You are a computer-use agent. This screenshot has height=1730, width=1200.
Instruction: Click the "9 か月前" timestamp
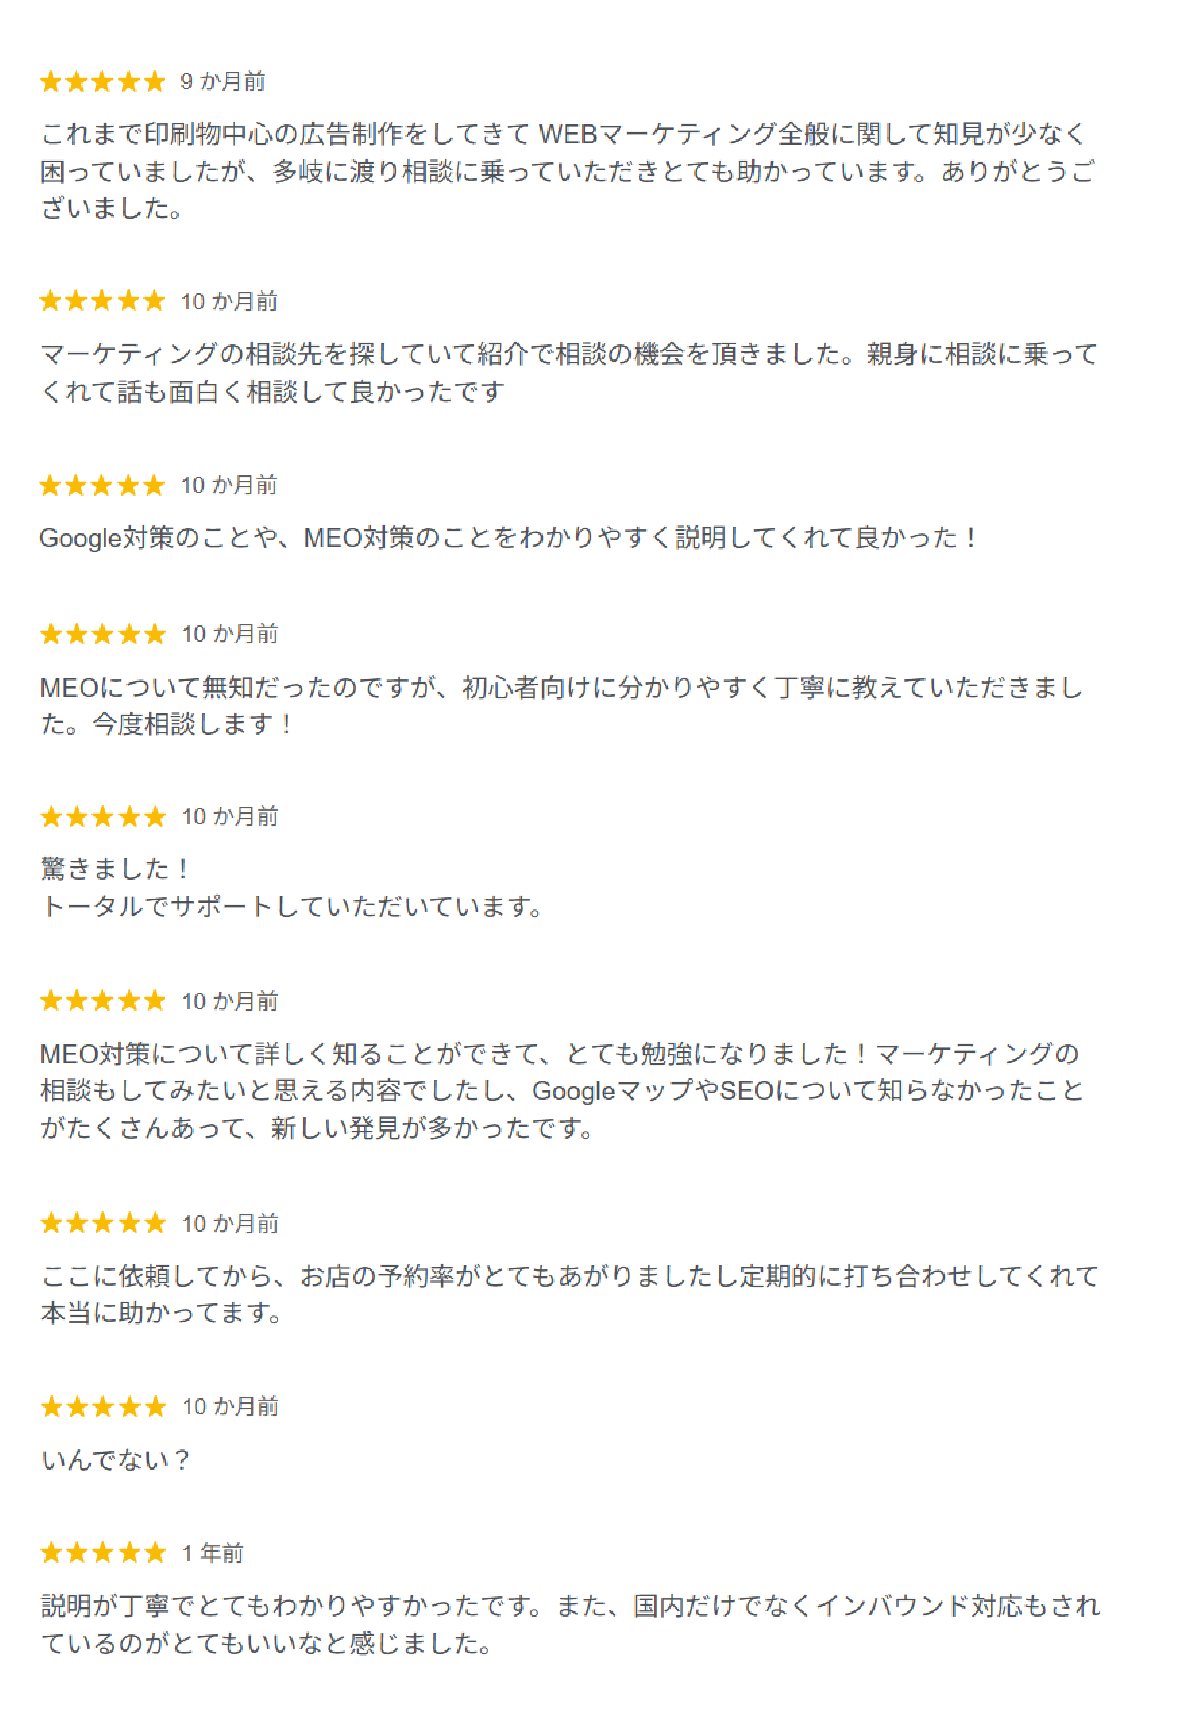coord(223,82)
